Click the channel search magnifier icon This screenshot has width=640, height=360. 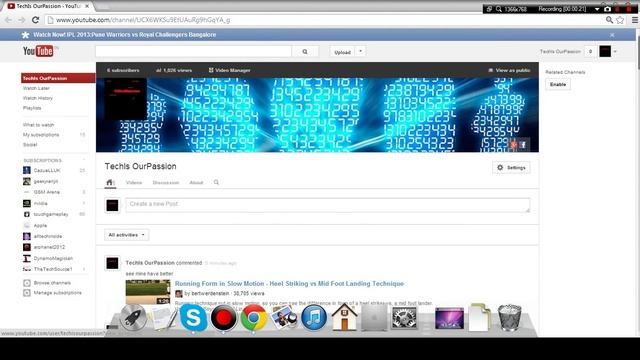[x=216, y=182]
